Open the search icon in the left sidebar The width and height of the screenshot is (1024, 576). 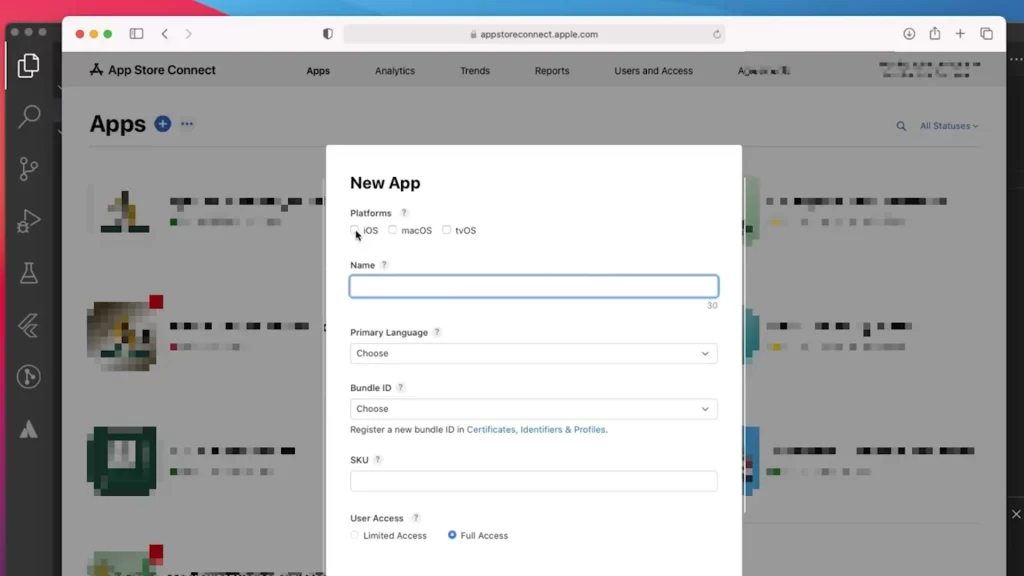pos(28,117)
